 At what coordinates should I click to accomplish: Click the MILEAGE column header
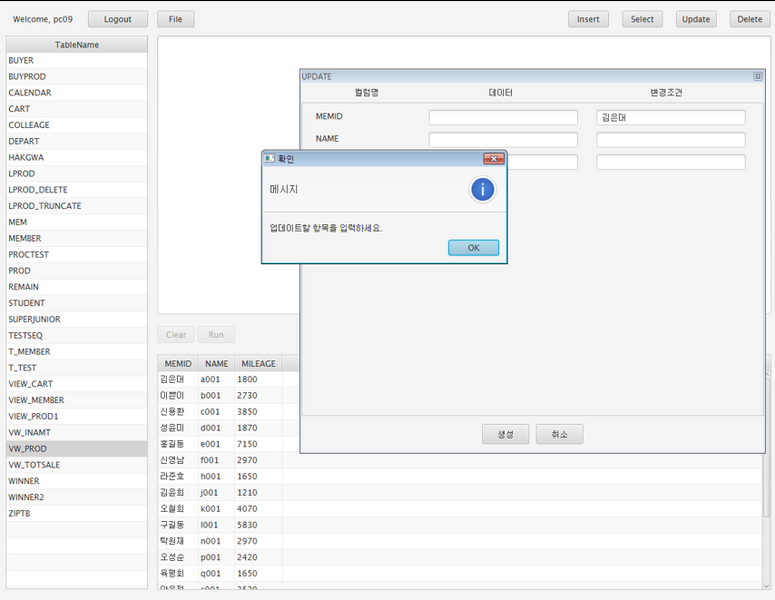coord(258,364)
